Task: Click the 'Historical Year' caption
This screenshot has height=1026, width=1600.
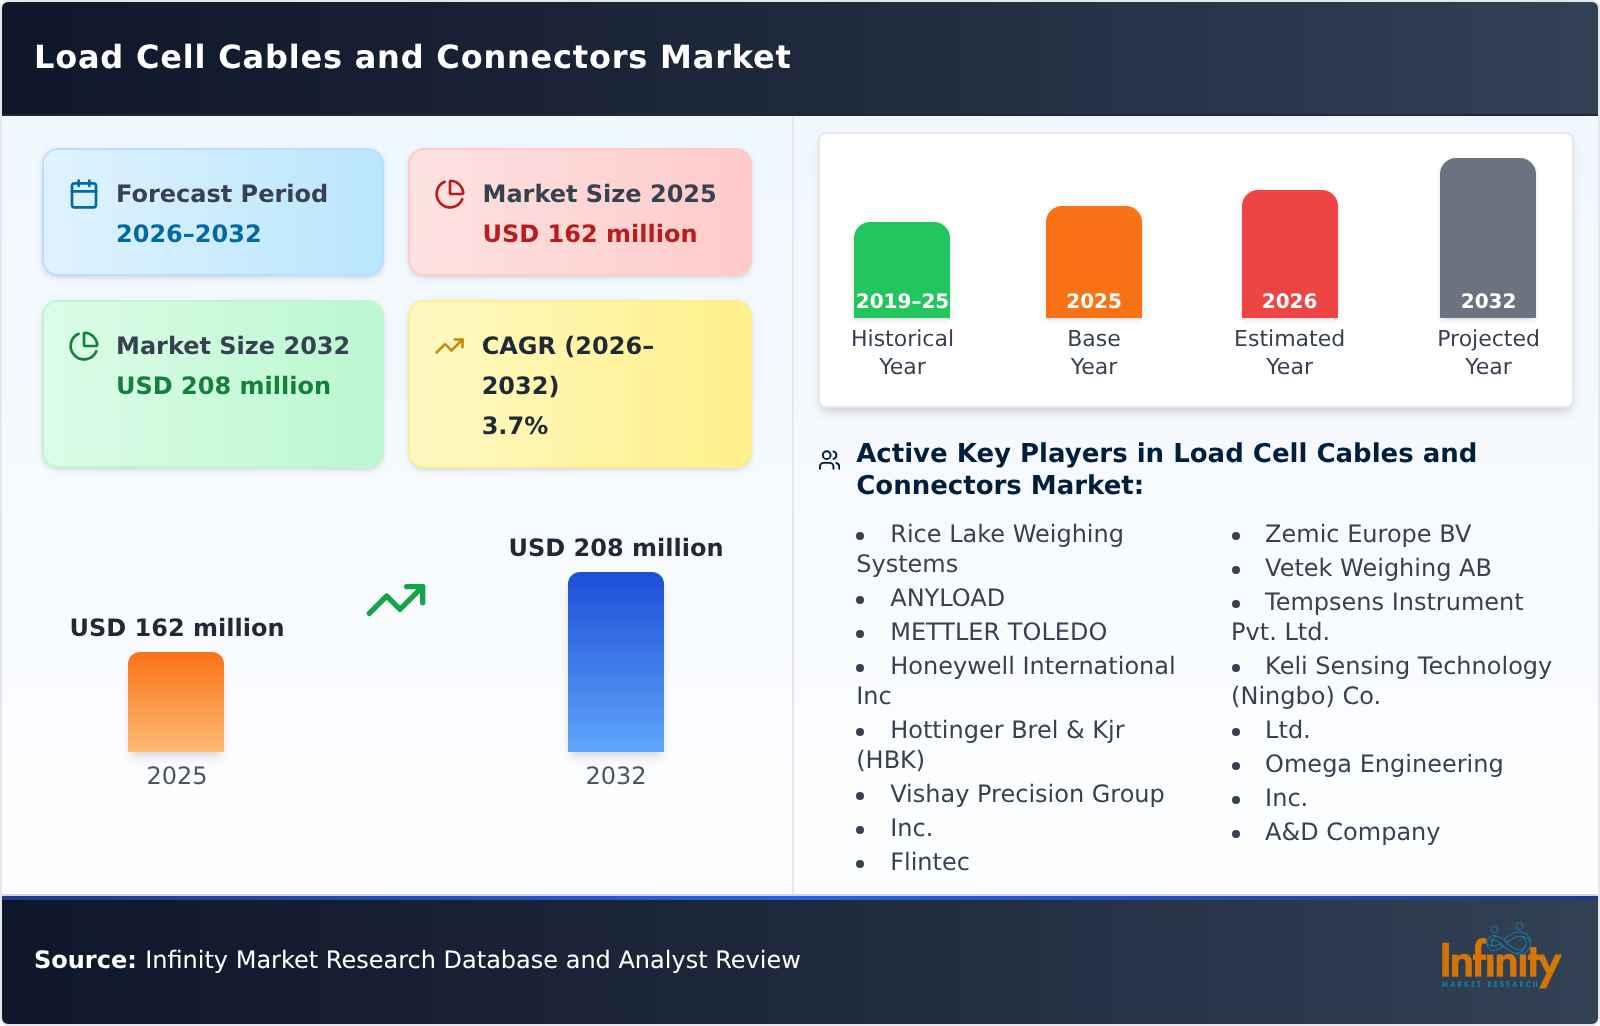Action: click(902, 353)
